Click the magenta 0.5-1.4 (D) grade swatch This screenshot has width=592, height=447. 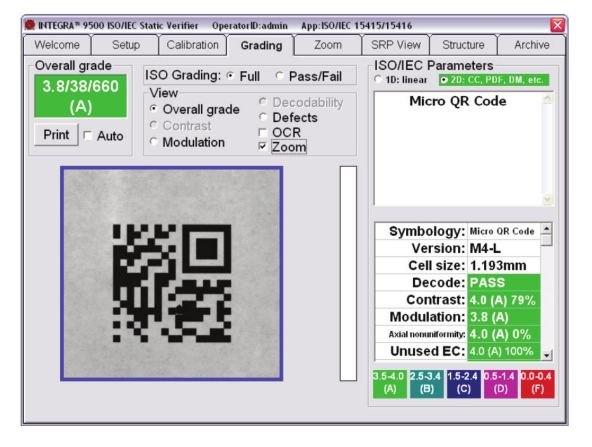point(501,384)
